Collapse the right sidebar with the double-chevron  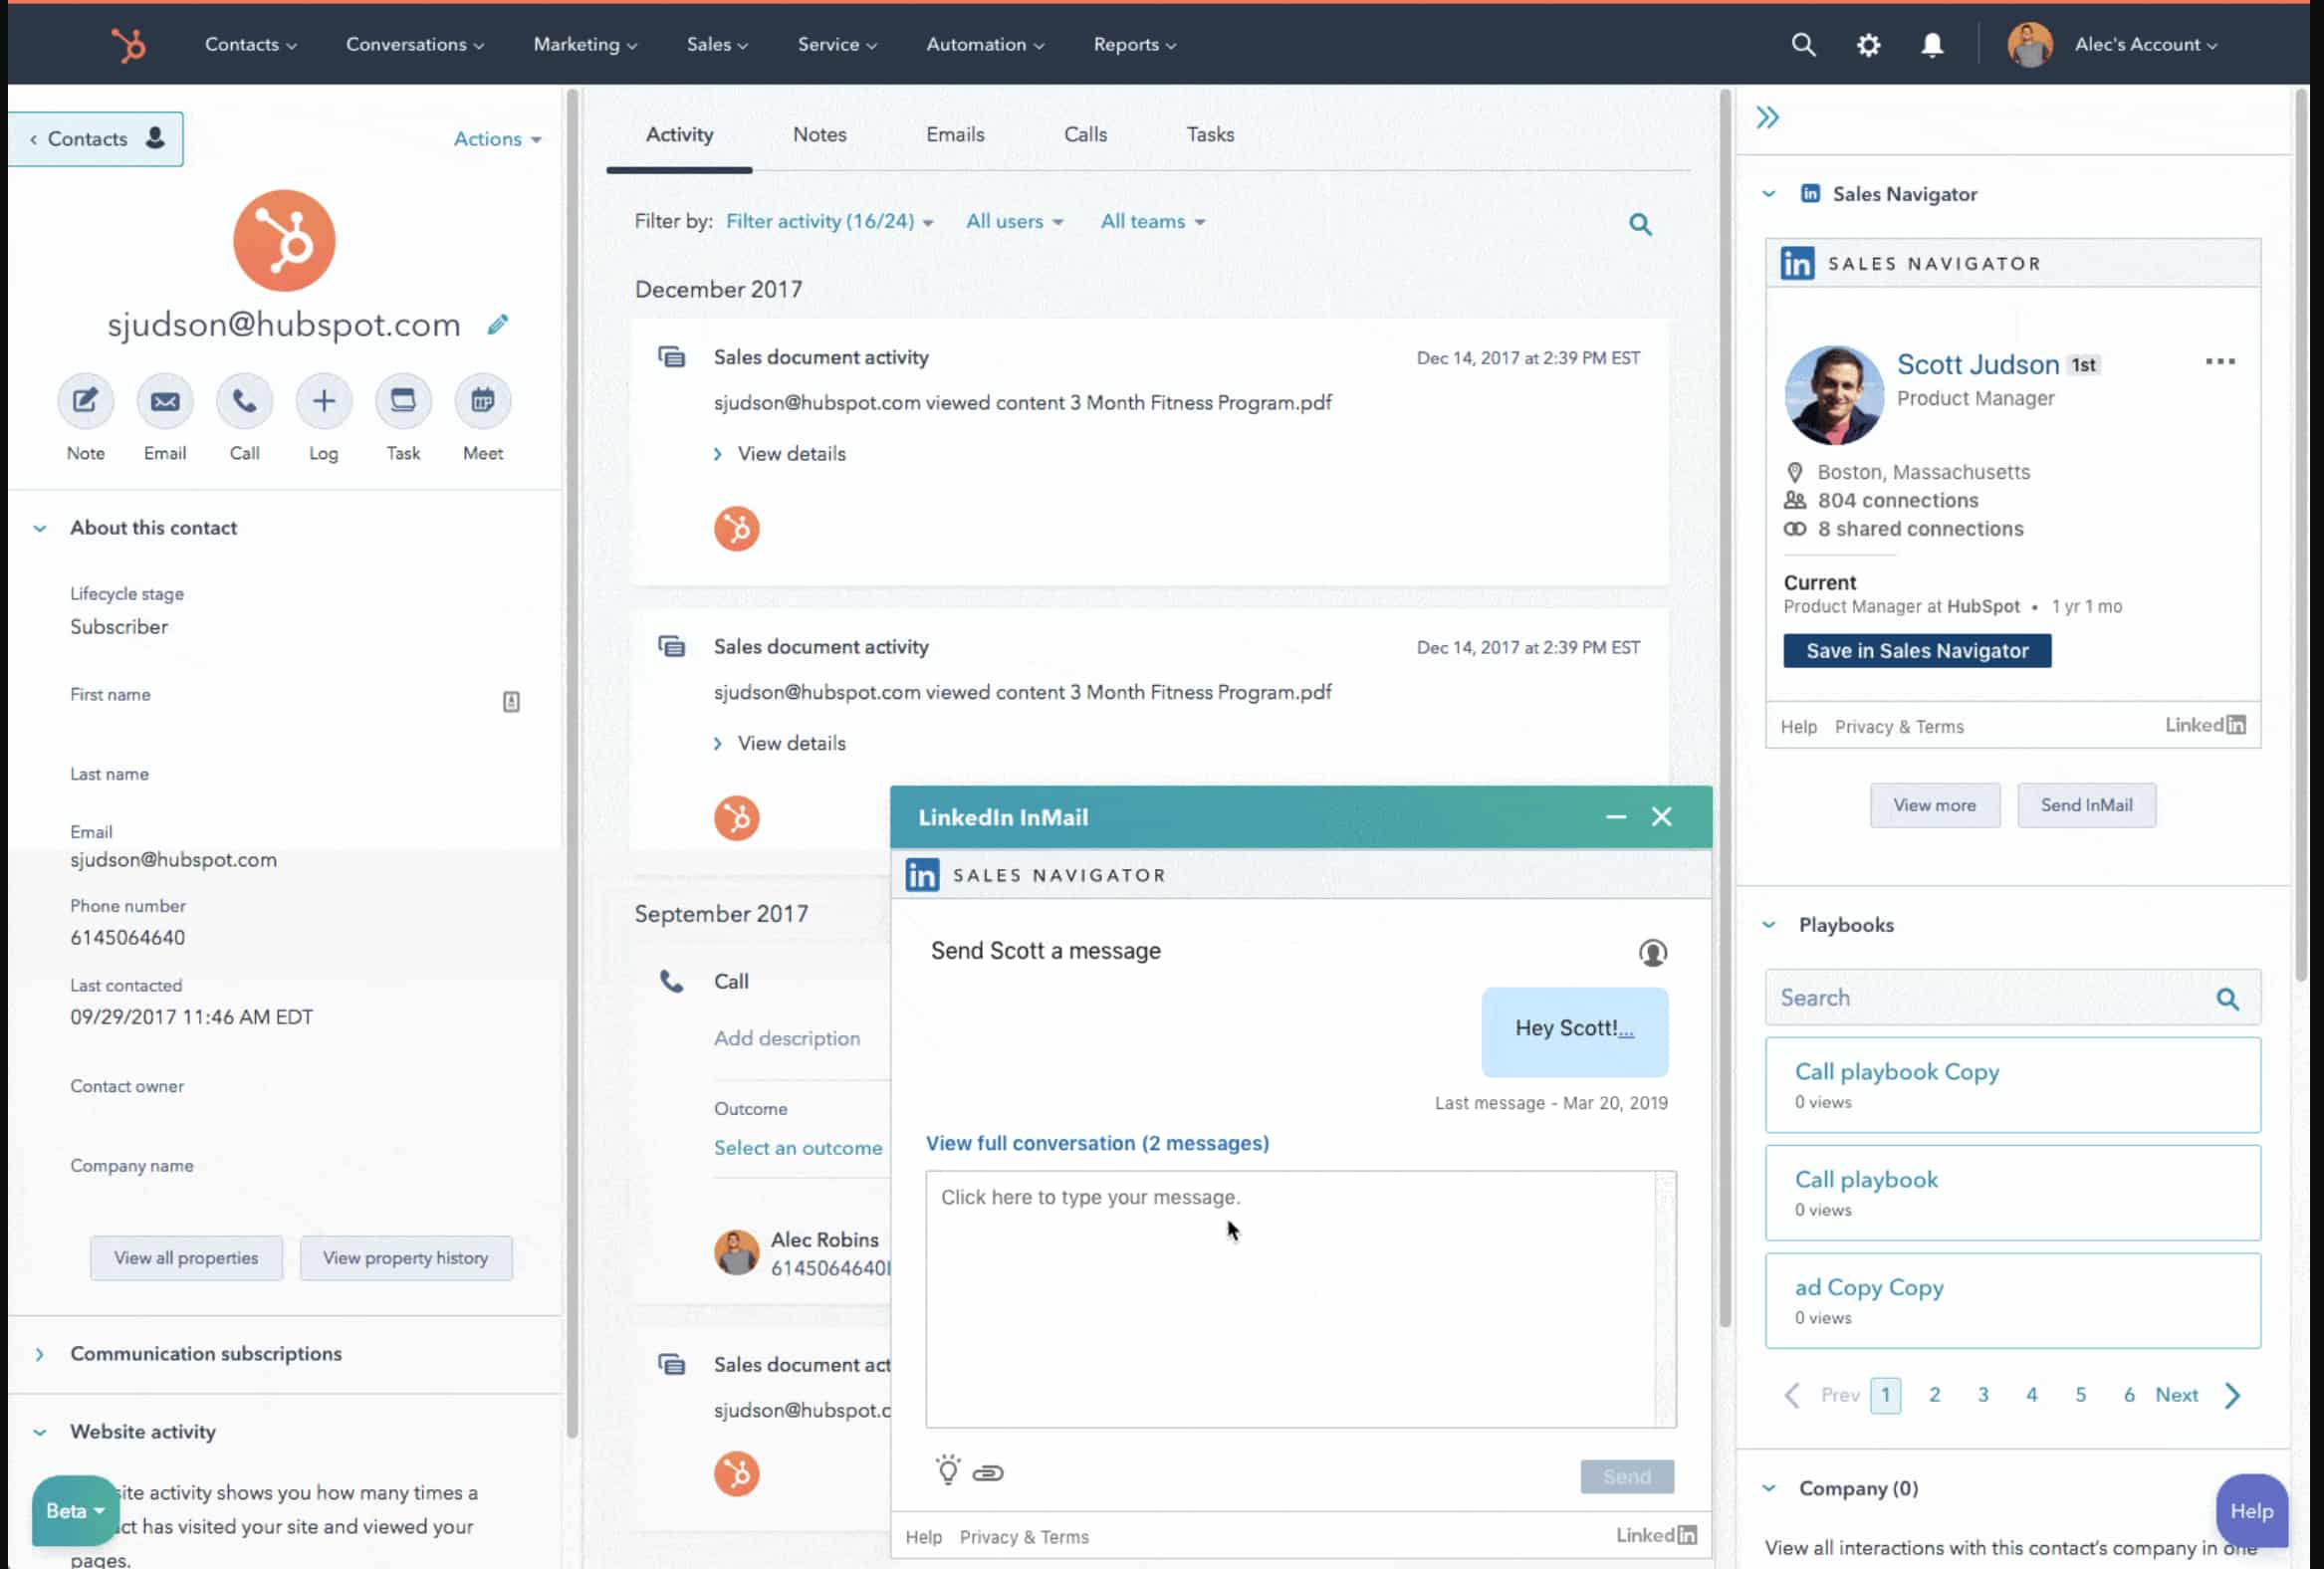click(1767, 117)
